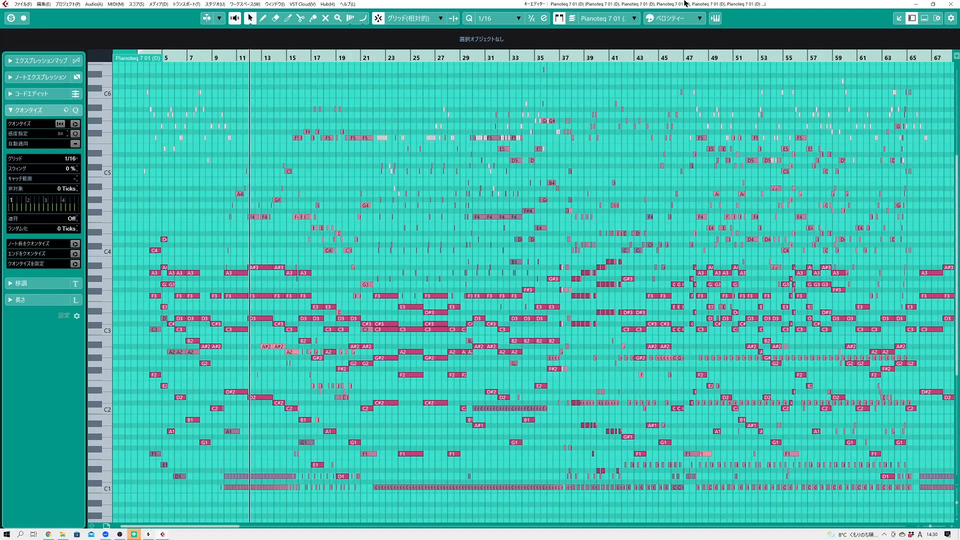Toggle snap to zero crossing icon
The image size is (960, 540).
454,18
